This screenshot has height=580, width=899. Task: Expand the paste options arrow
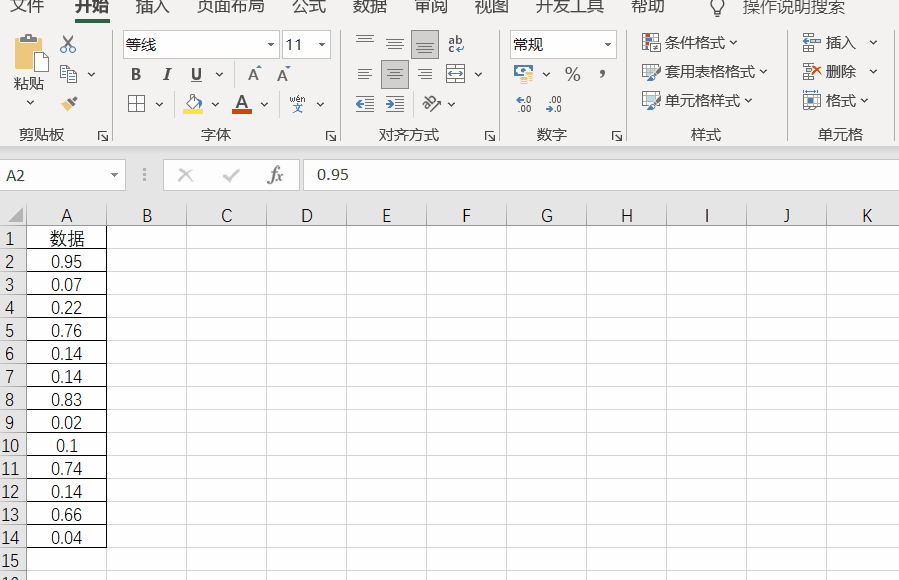click(x=30, y=103)
